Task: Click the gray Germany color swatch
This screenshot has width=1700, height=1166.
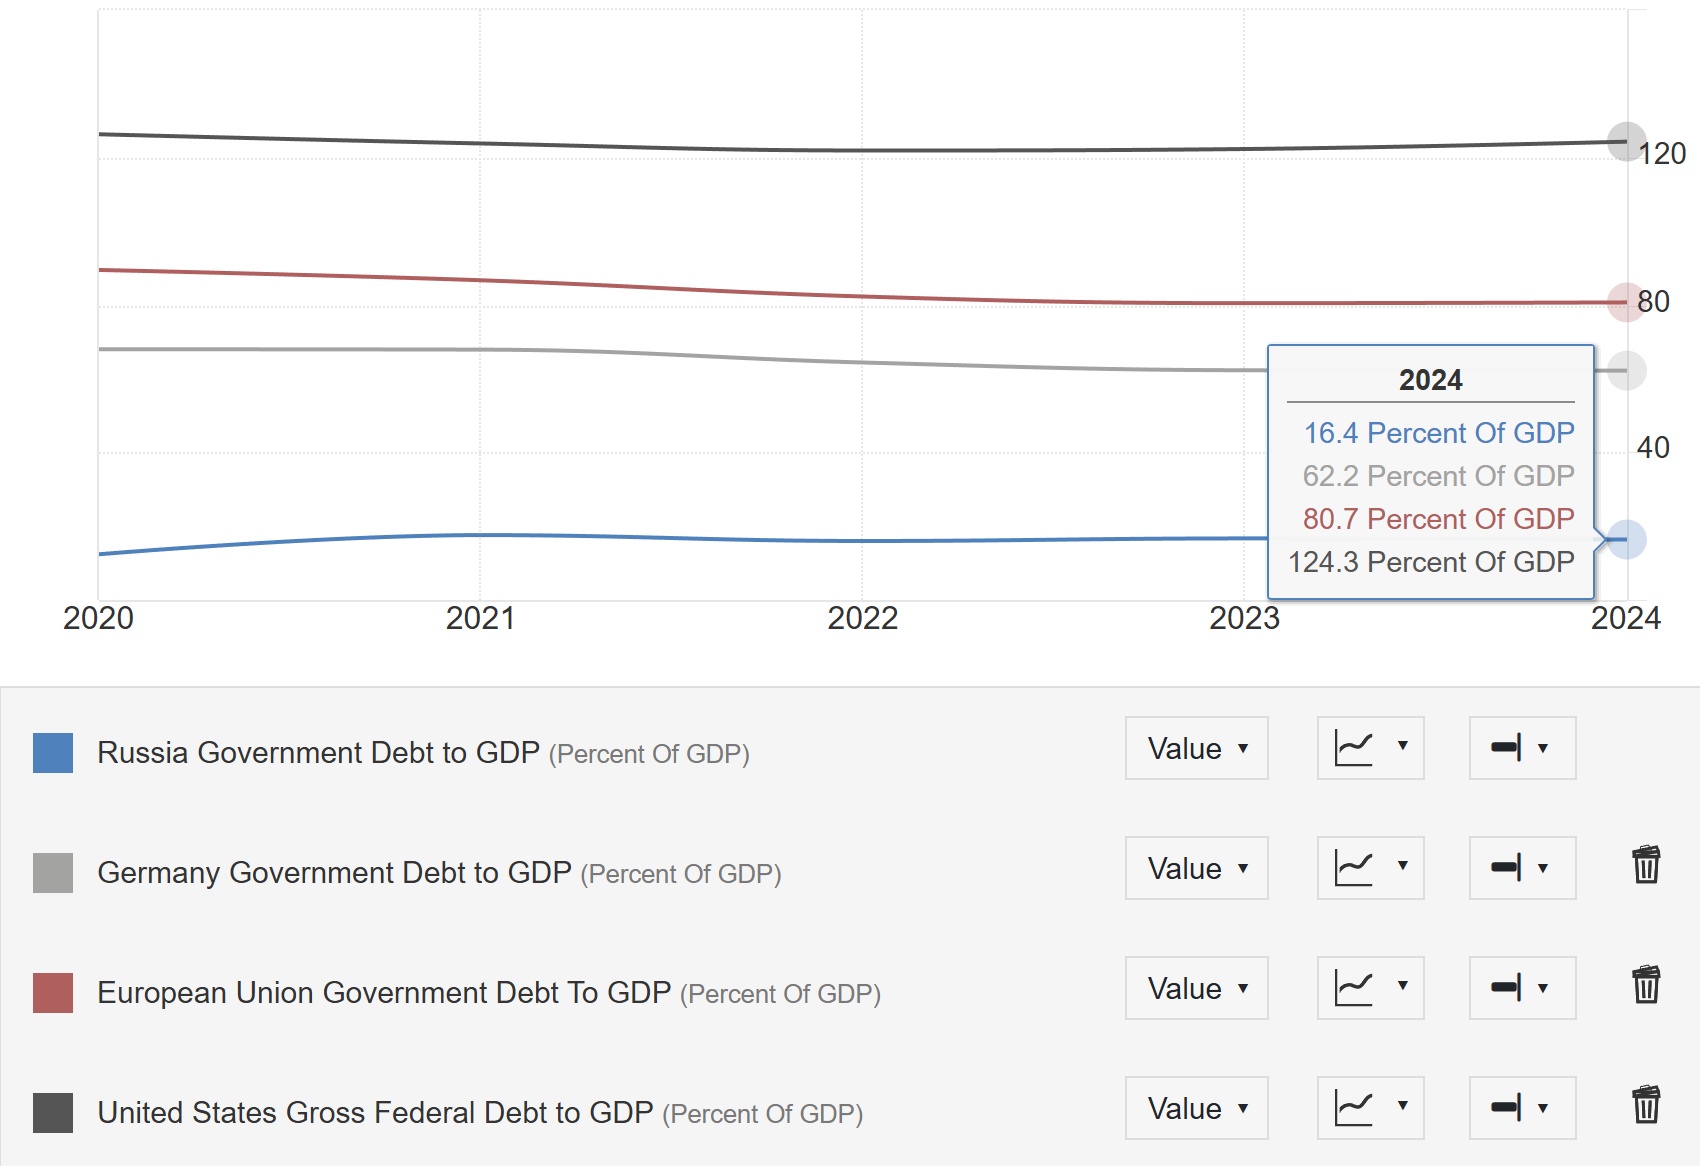Action: pos(53,872)
